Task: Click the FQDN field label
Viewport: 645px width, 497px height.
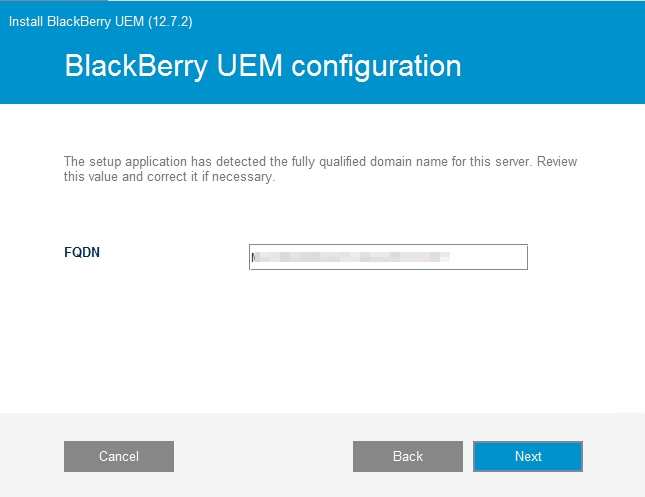Action: coord(82,252)
